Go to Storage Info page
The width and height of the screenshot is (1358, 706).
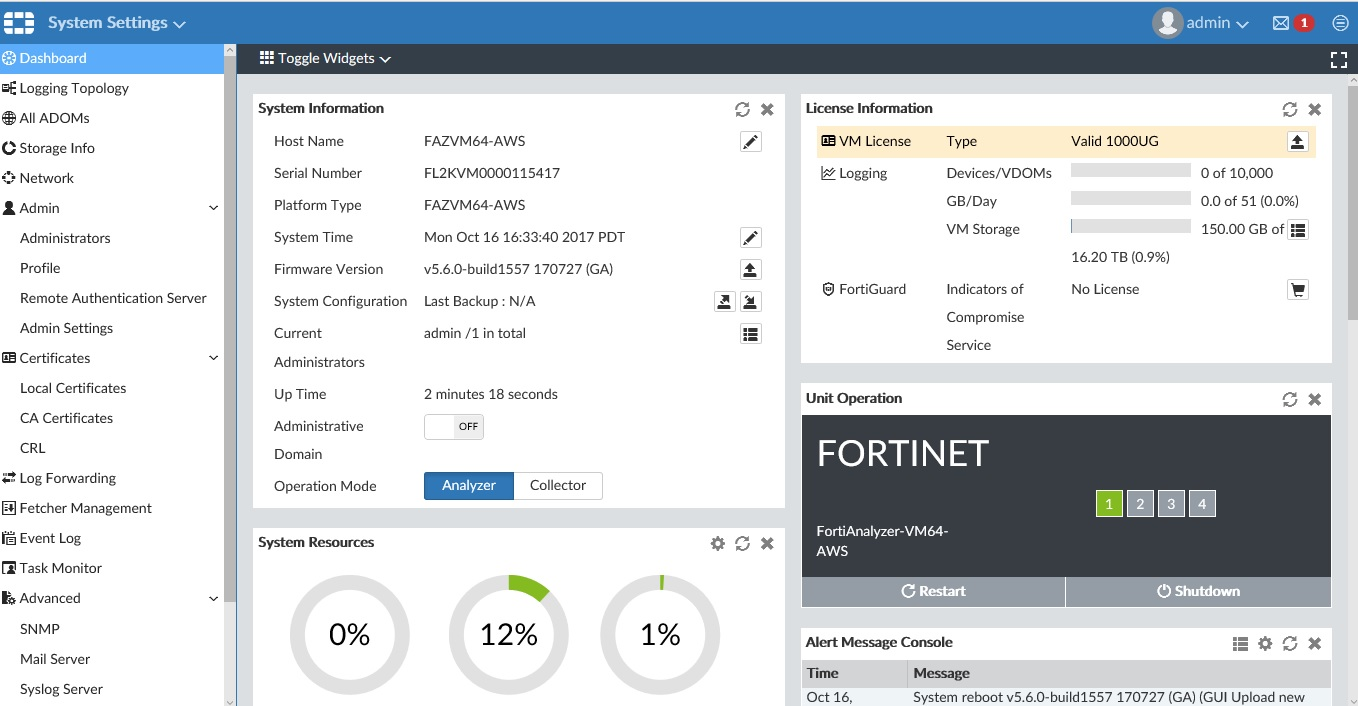click(x=57, y=148)
